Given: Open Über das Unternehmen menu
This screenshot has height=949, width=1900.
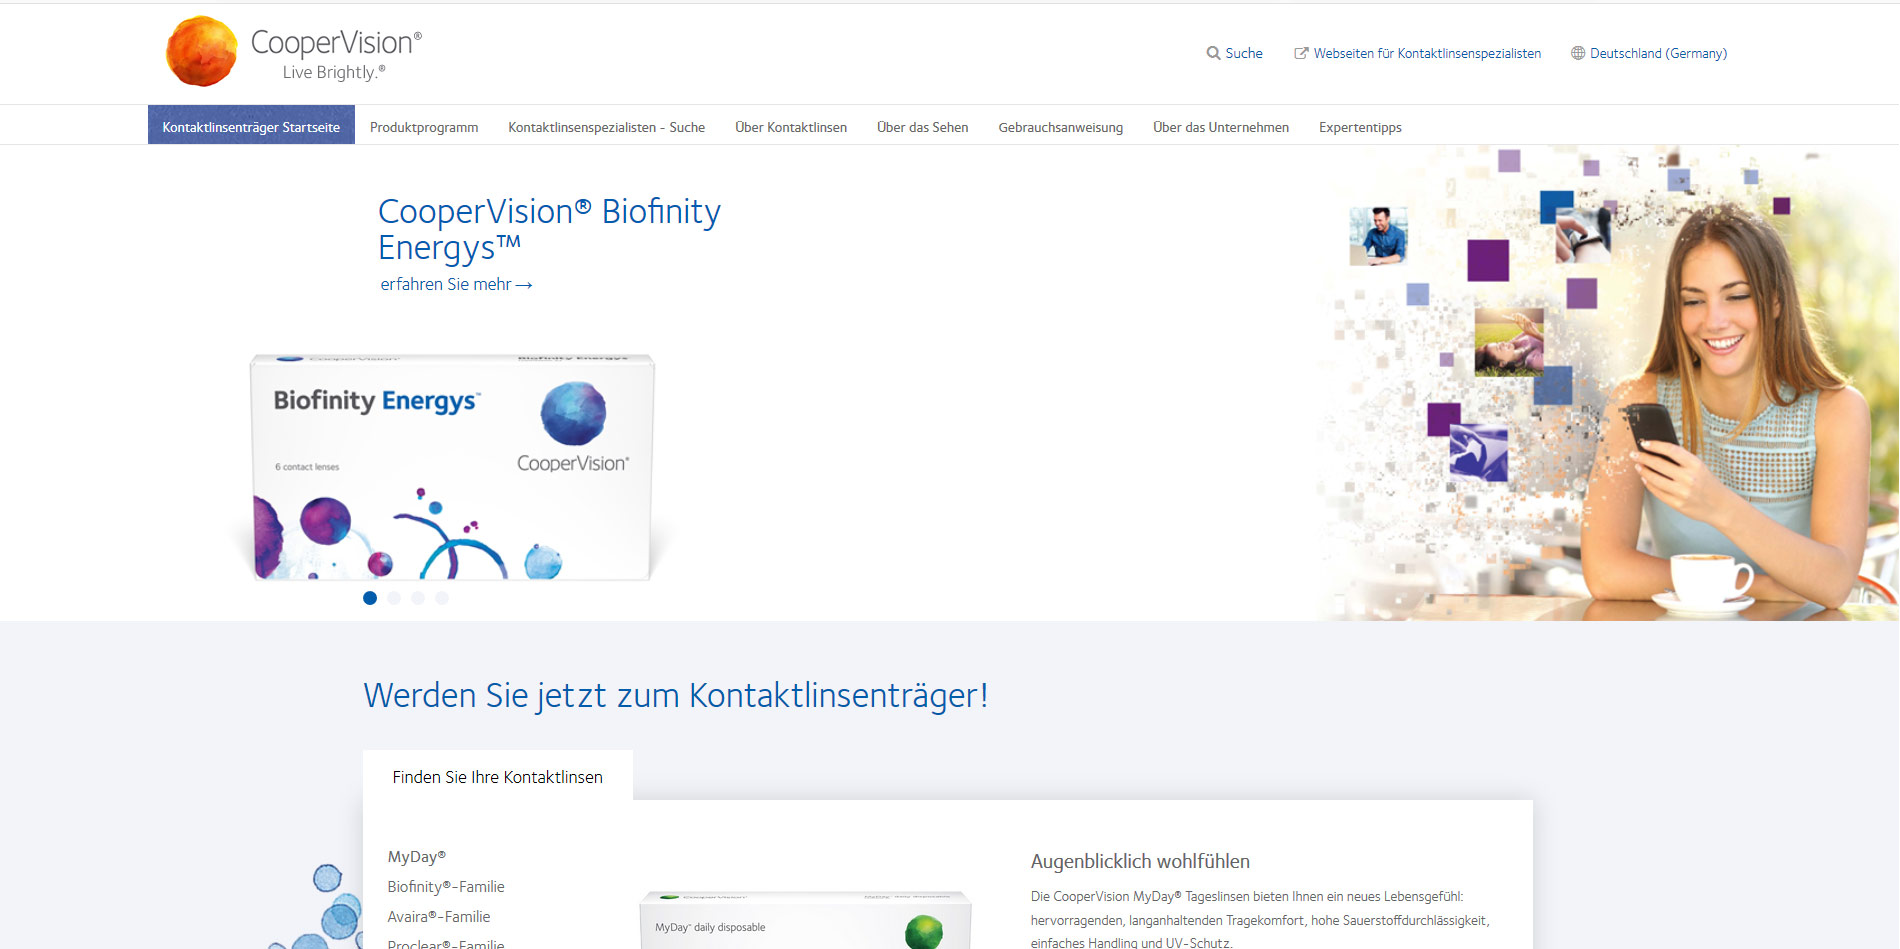Looking at the screenshot, I should pyautogui.click(x=1221, y=127).
